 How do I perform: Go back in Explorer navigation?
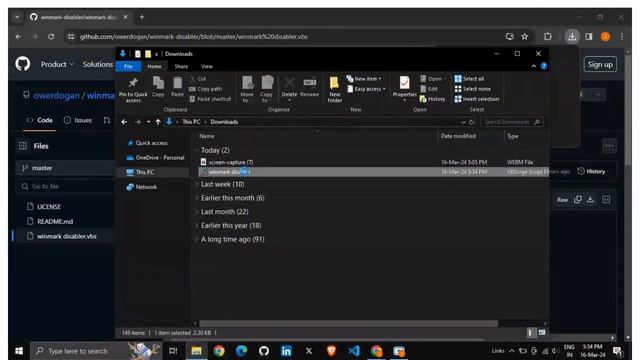coord(124,122)
